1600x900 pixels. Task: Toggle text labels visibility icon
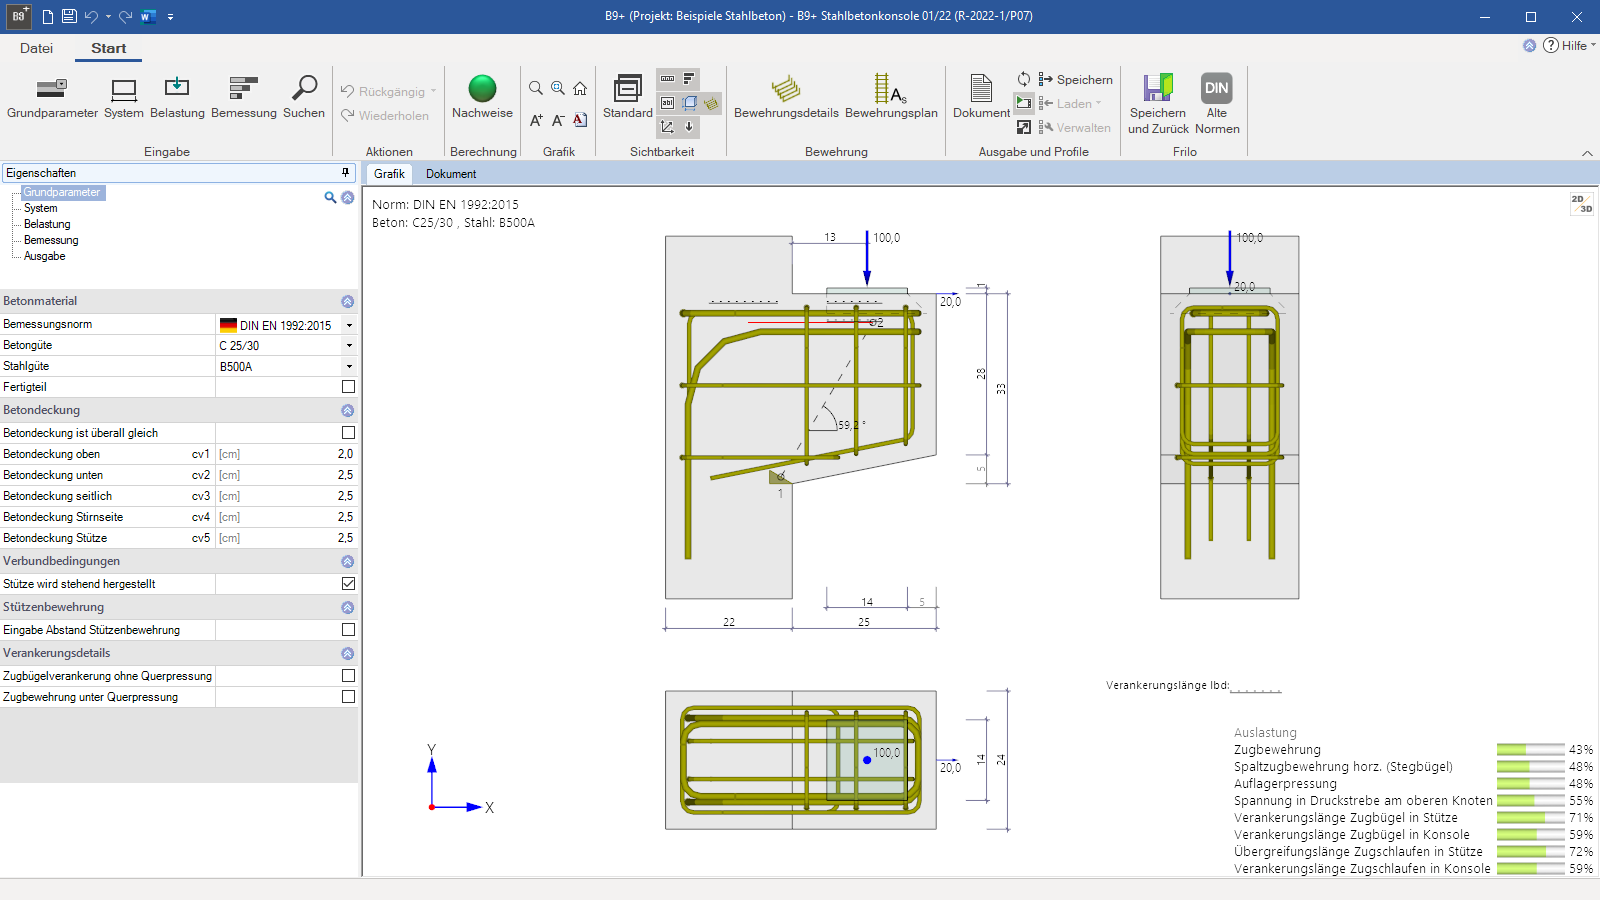[667, 103]
